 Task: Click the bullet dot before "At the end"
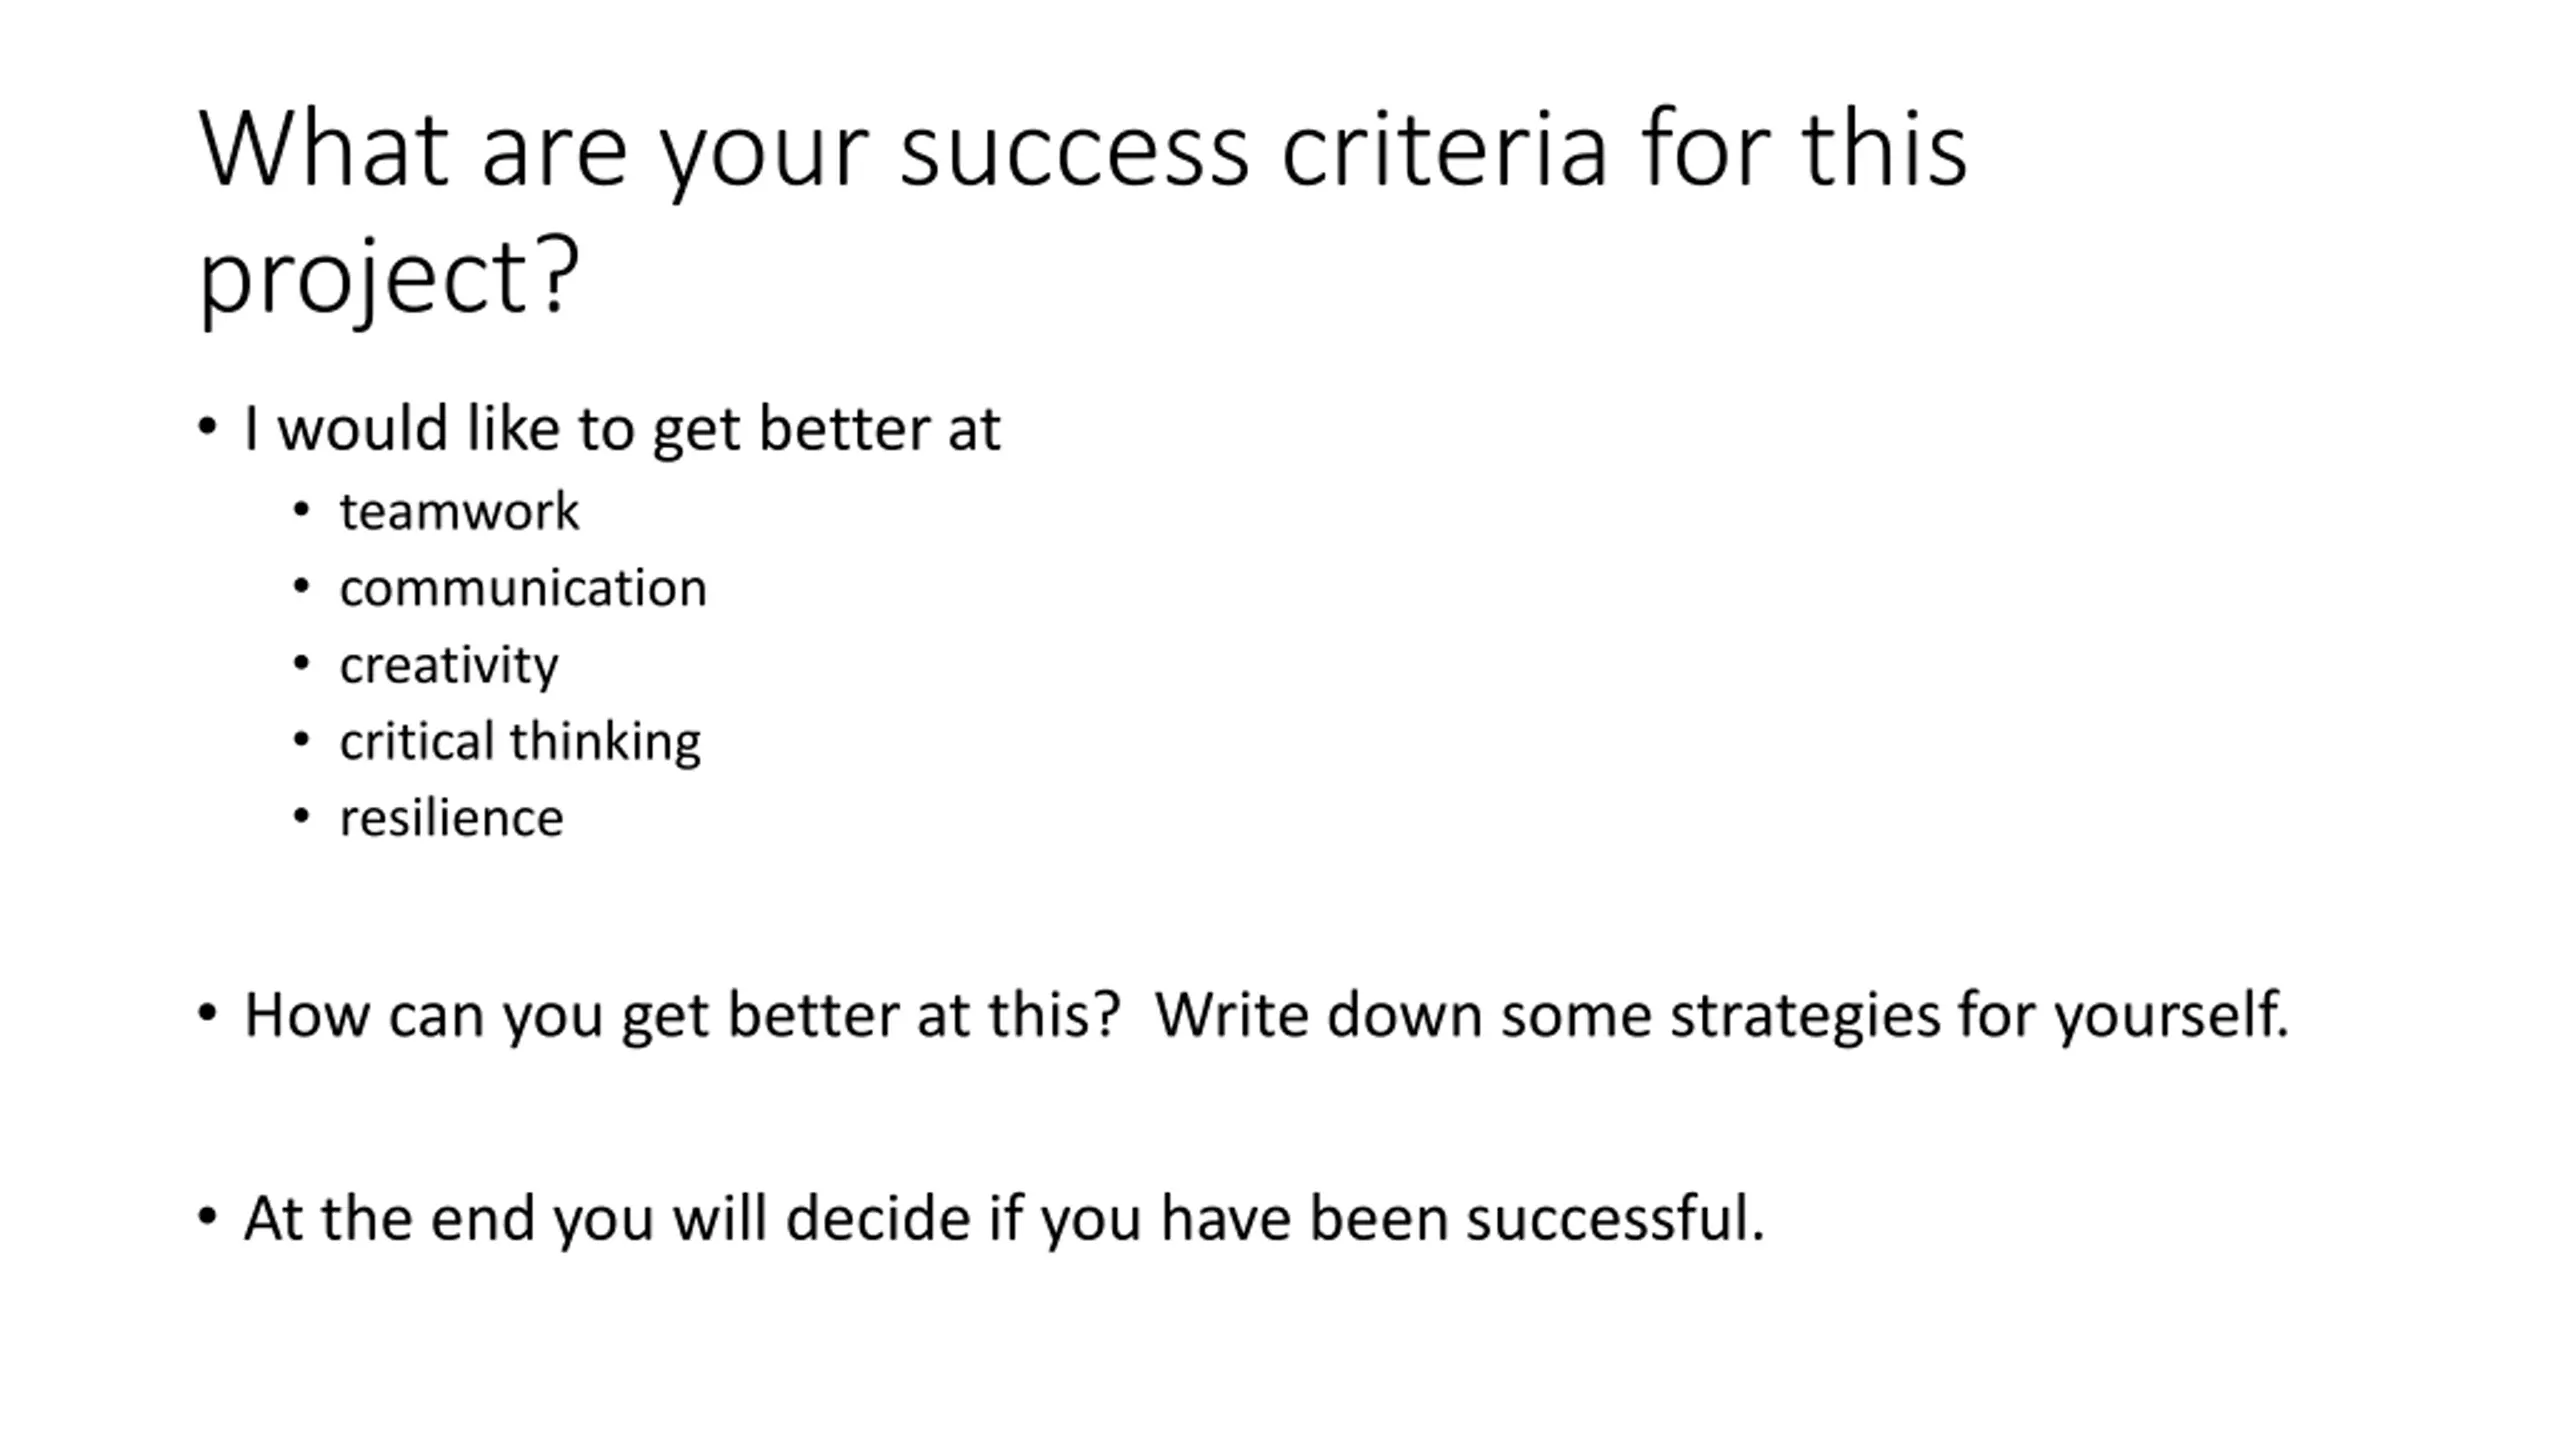[x=207, y=1217]
